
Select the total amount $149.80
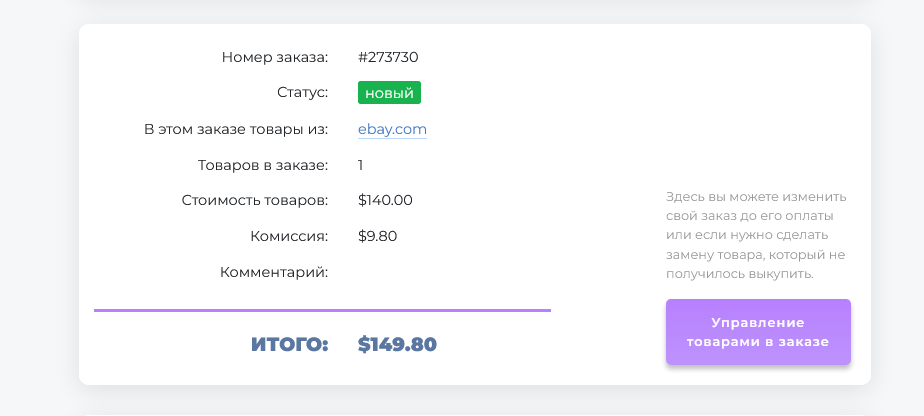pyautogui.click(x=397, y=345)
